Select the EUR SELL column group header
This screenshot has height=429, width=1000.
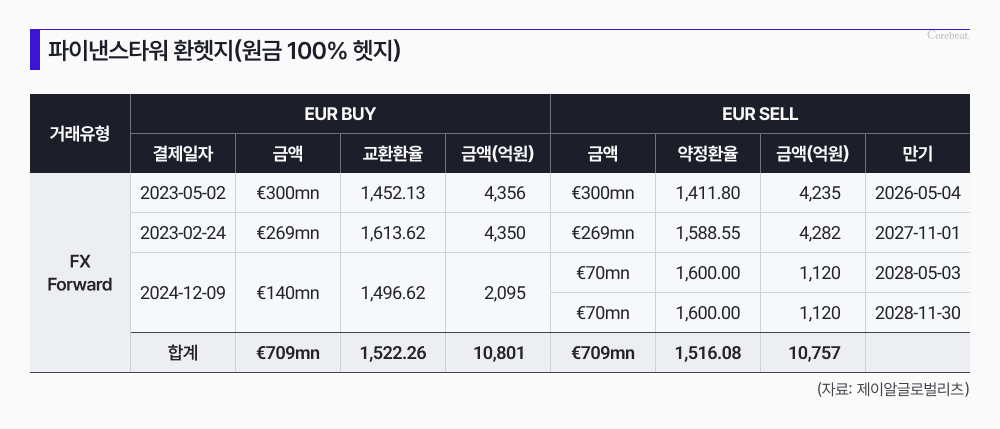[760, 114]
